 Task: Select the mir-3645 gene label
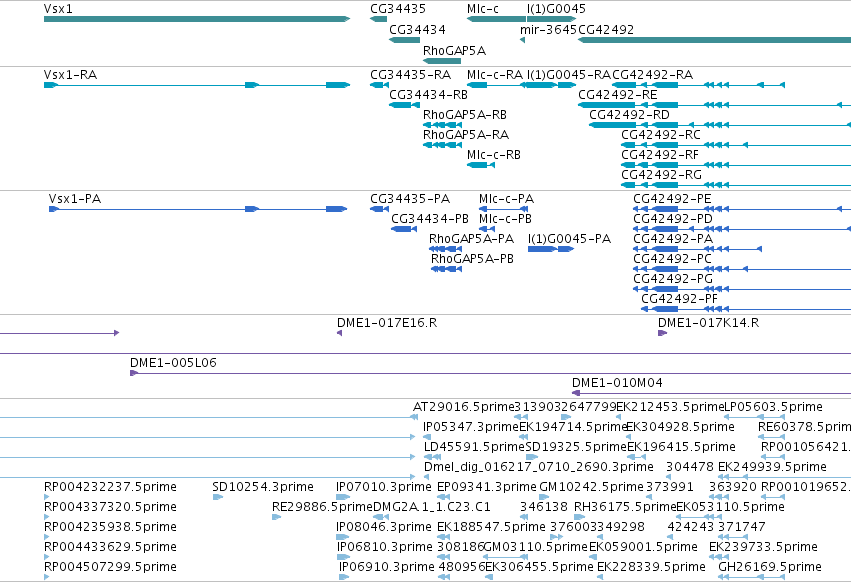coord(548,29)
